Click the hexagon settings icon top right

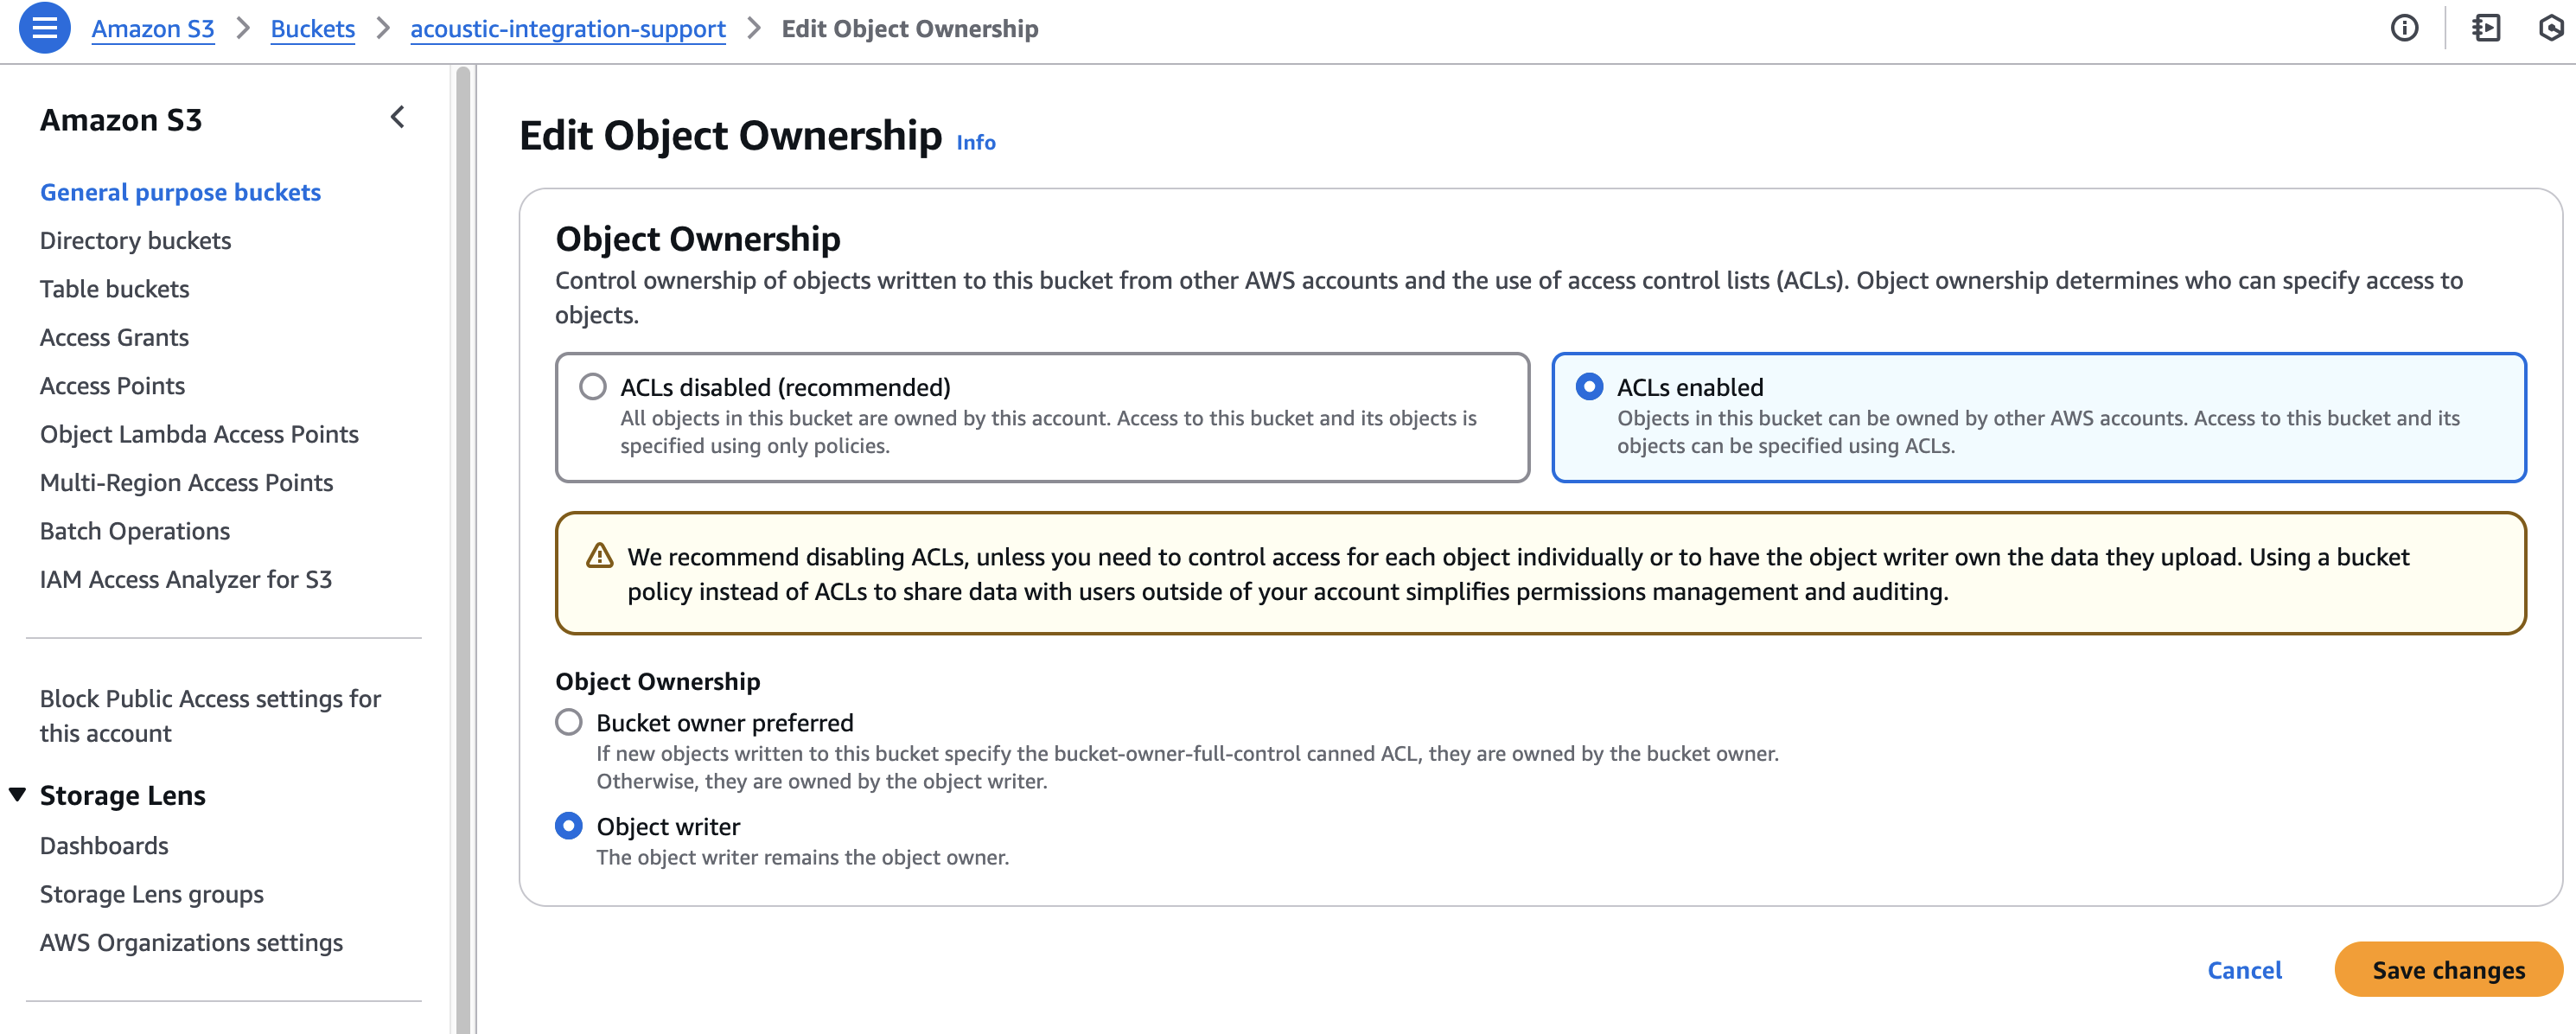[2553, 28]
